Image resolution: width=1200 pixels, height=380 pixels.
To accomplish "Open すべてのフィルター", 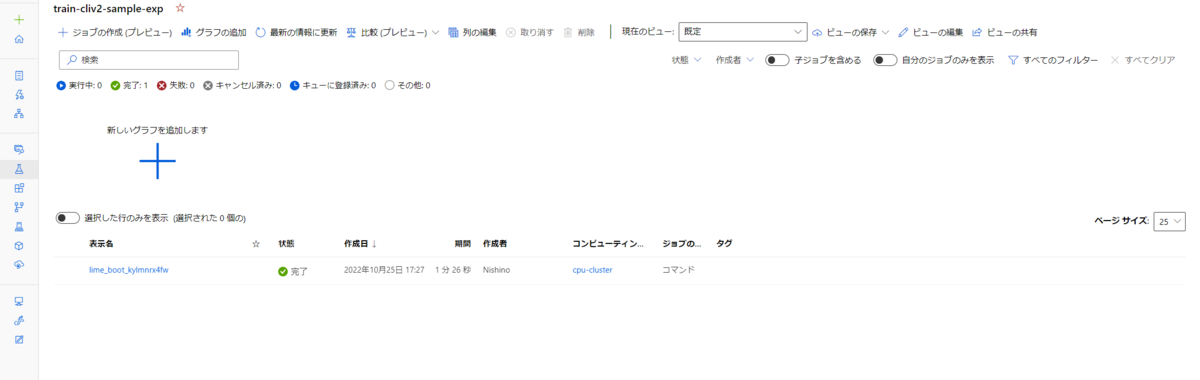I will [x=1052, y=60].
